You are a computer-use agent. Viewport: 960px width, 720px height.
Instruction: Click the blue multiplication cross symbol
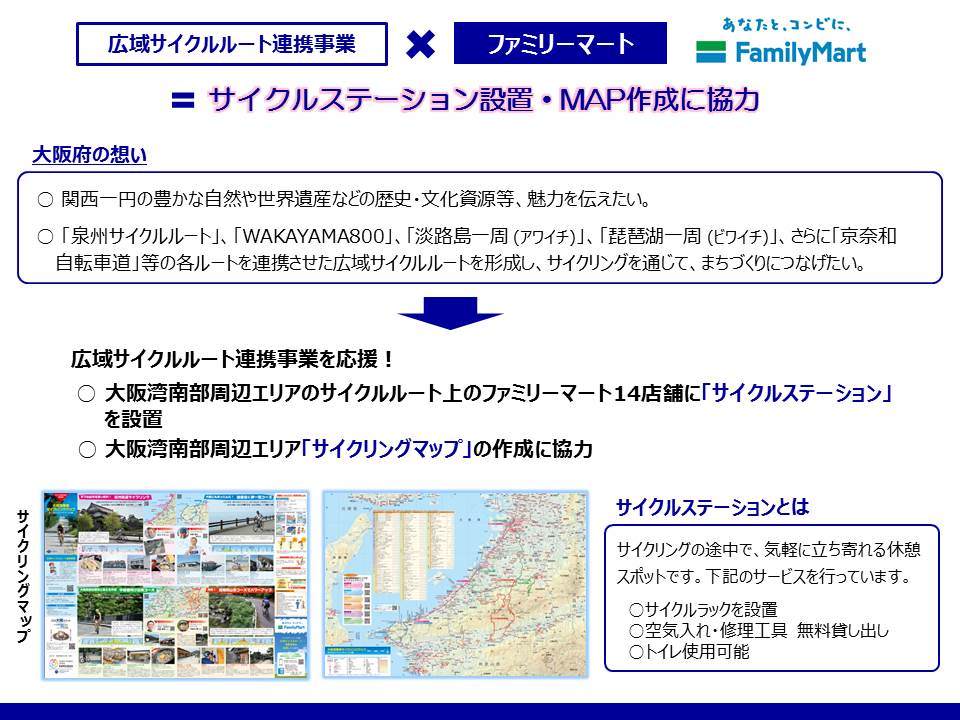pyautogui.click(x=421, y=44)
